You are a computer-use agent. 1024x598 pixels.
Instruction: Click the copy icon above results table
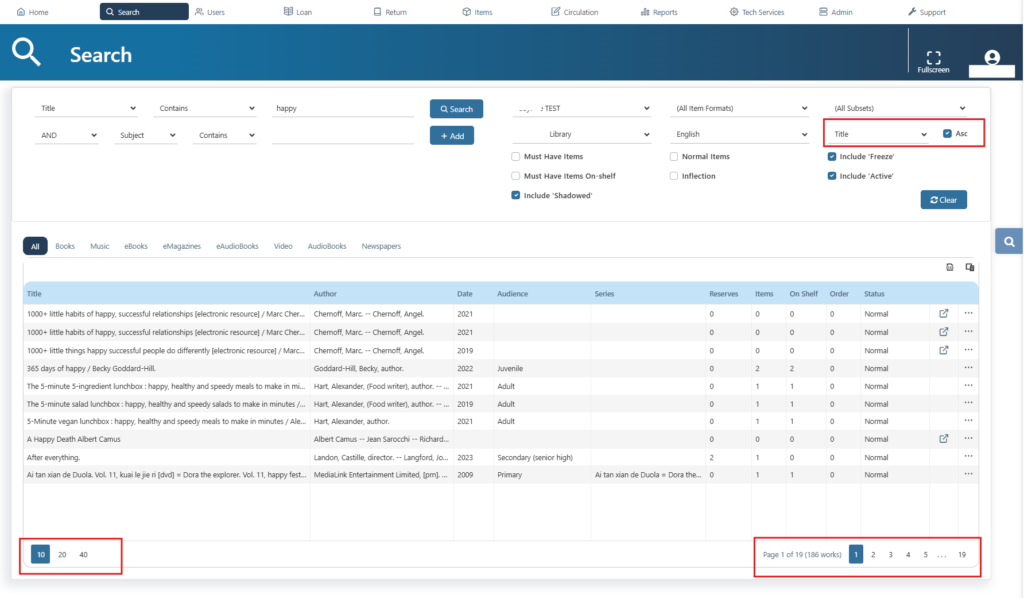[x=970, y=267]
